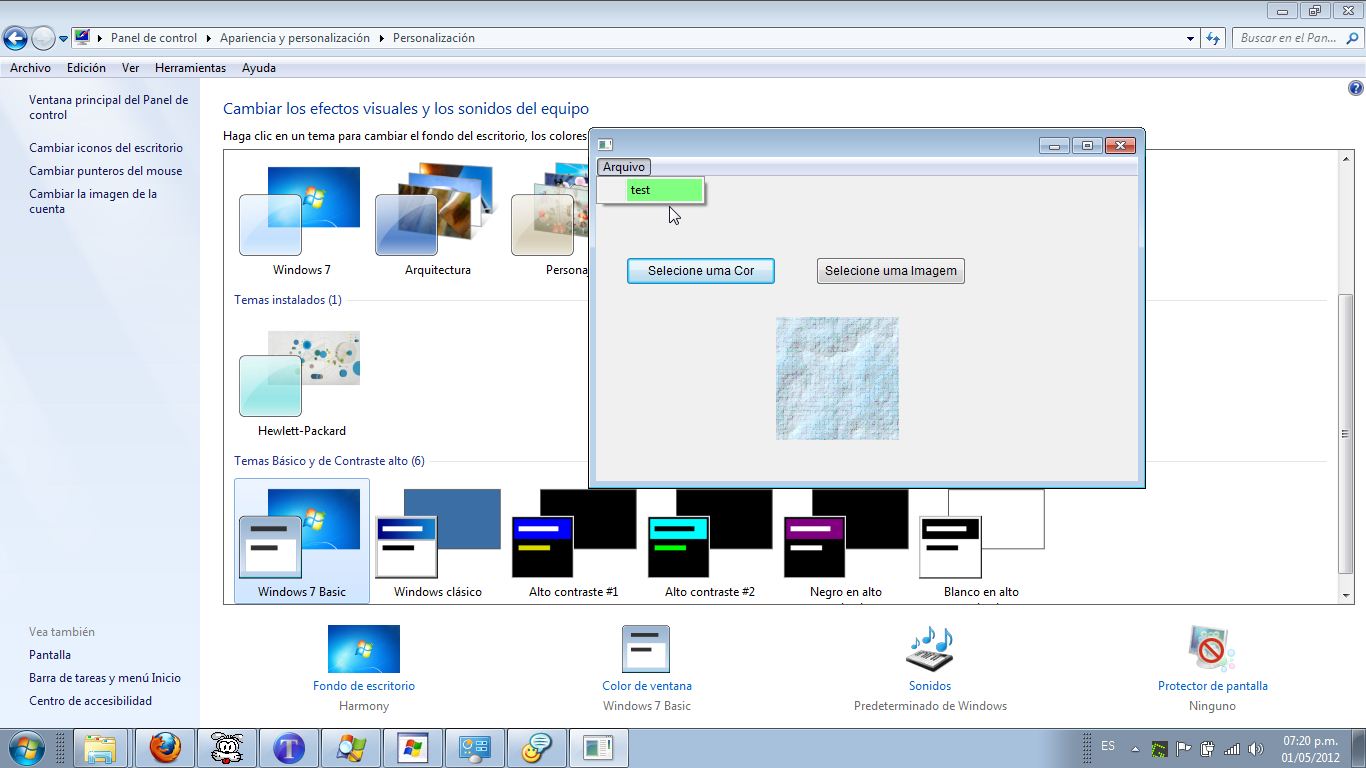The width and height of the screenshot is (1366, 768).
Task: Click the refresh button beside address bar
Action: (1213, 38)
